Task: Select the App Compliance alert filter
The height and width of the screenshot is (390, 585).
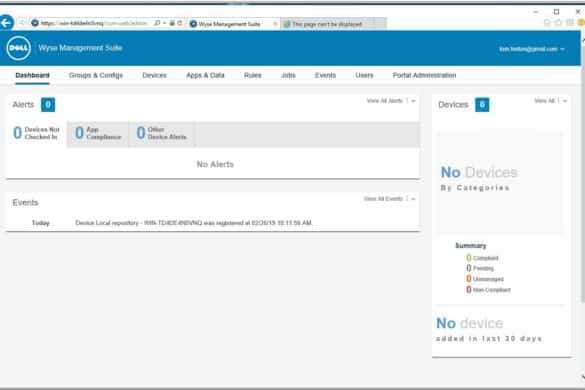Action: (x=98, y=133)
